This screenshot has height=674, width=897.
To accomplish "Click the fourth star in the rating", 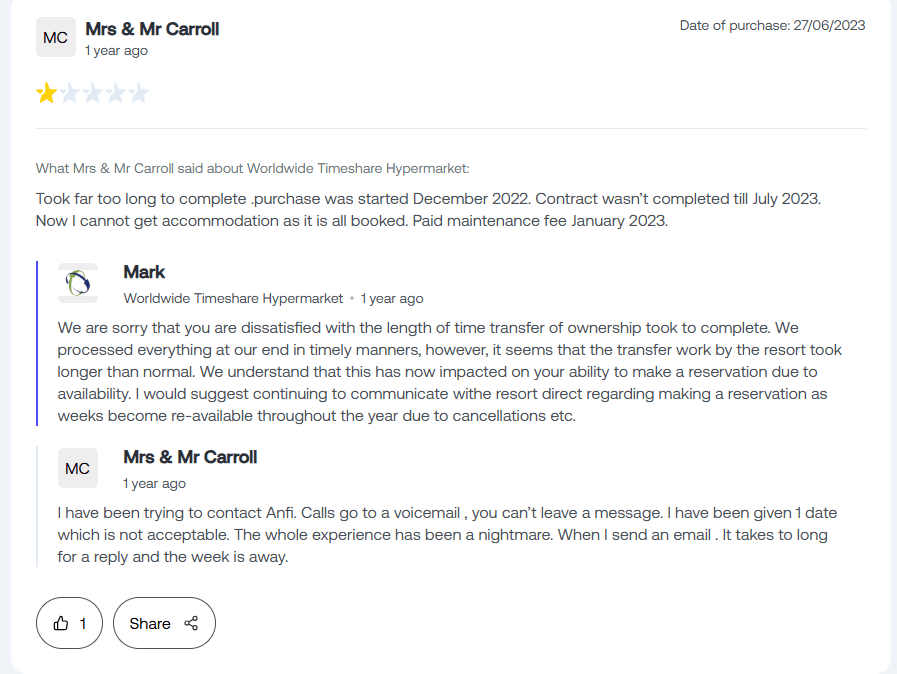I will coord(116,94).
